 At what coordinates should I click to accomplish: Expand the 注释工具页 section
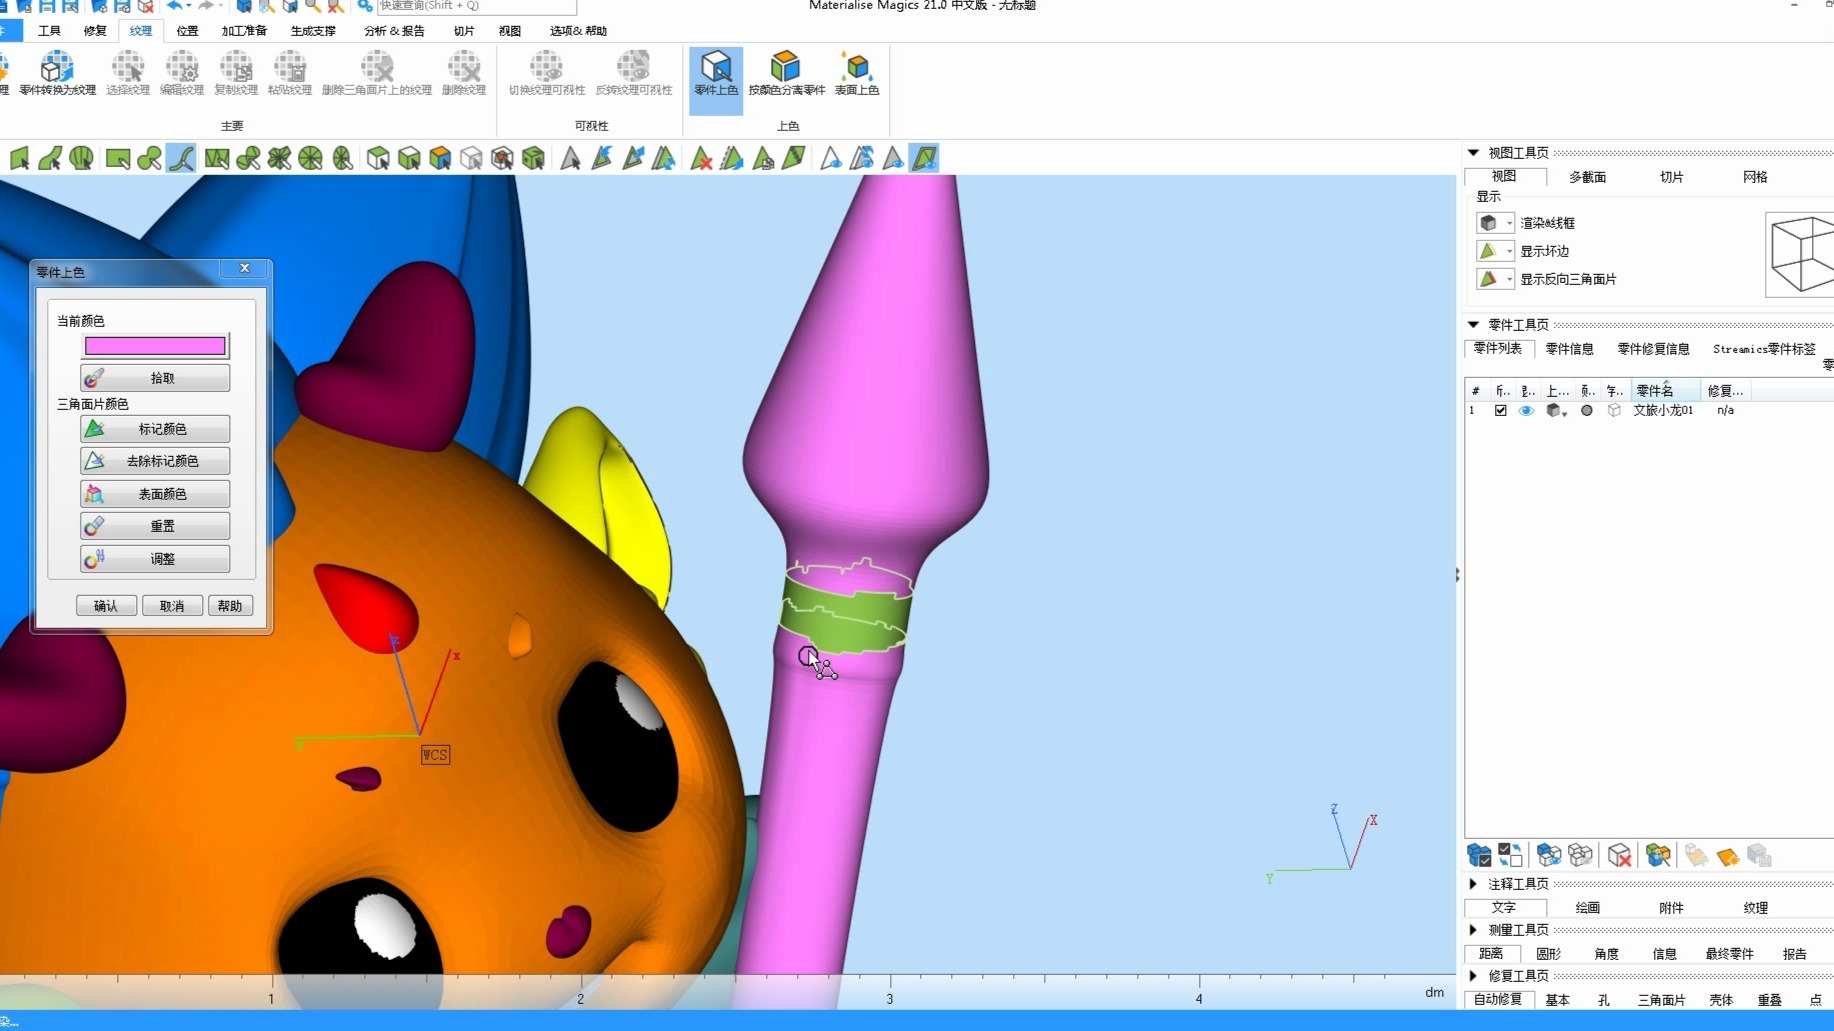pos(1473,884)
